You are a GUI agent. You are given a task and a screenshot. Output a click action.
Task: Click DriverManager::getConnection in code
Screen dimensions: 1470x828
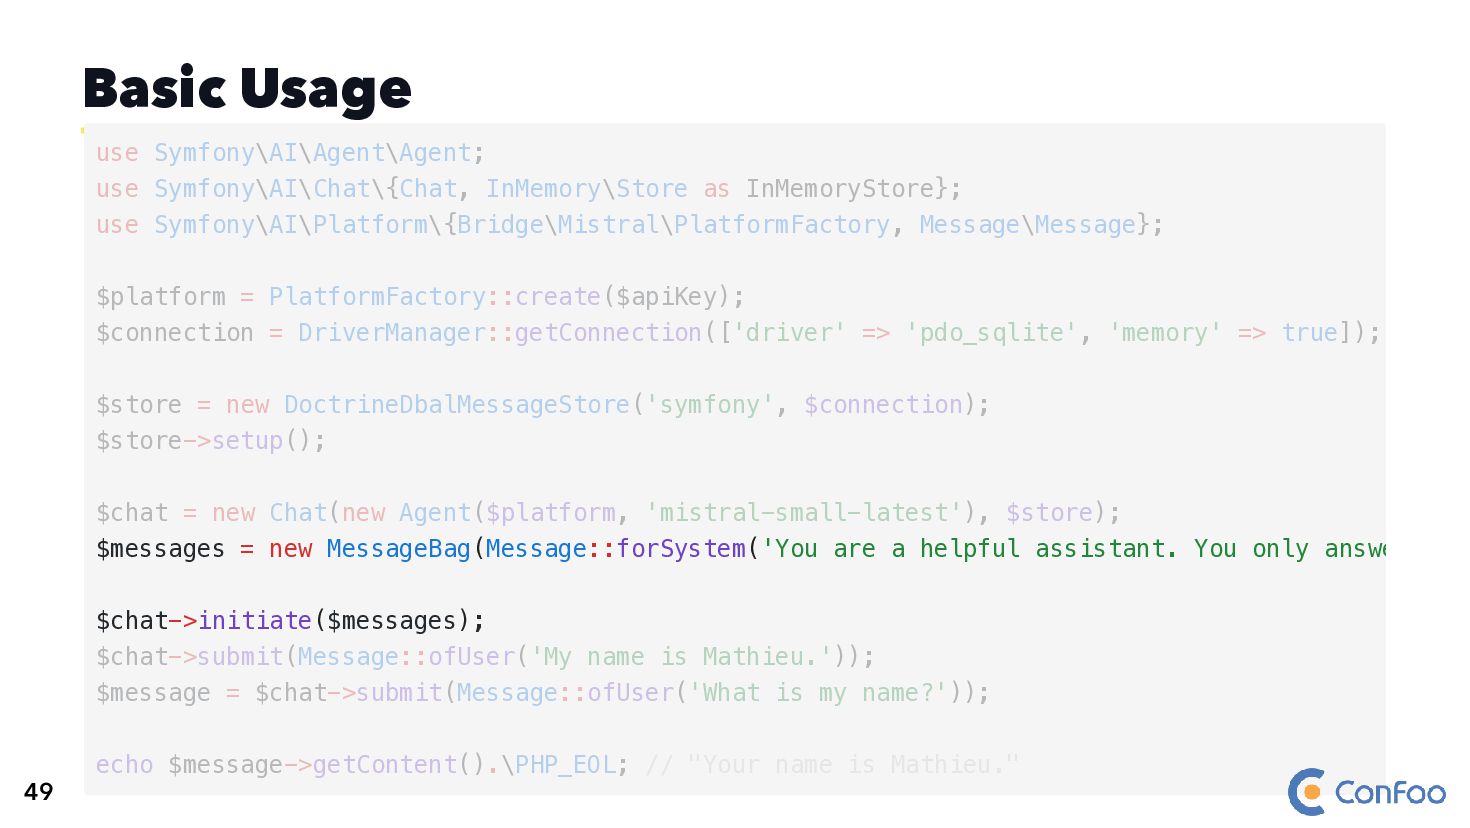click(500, 333)
